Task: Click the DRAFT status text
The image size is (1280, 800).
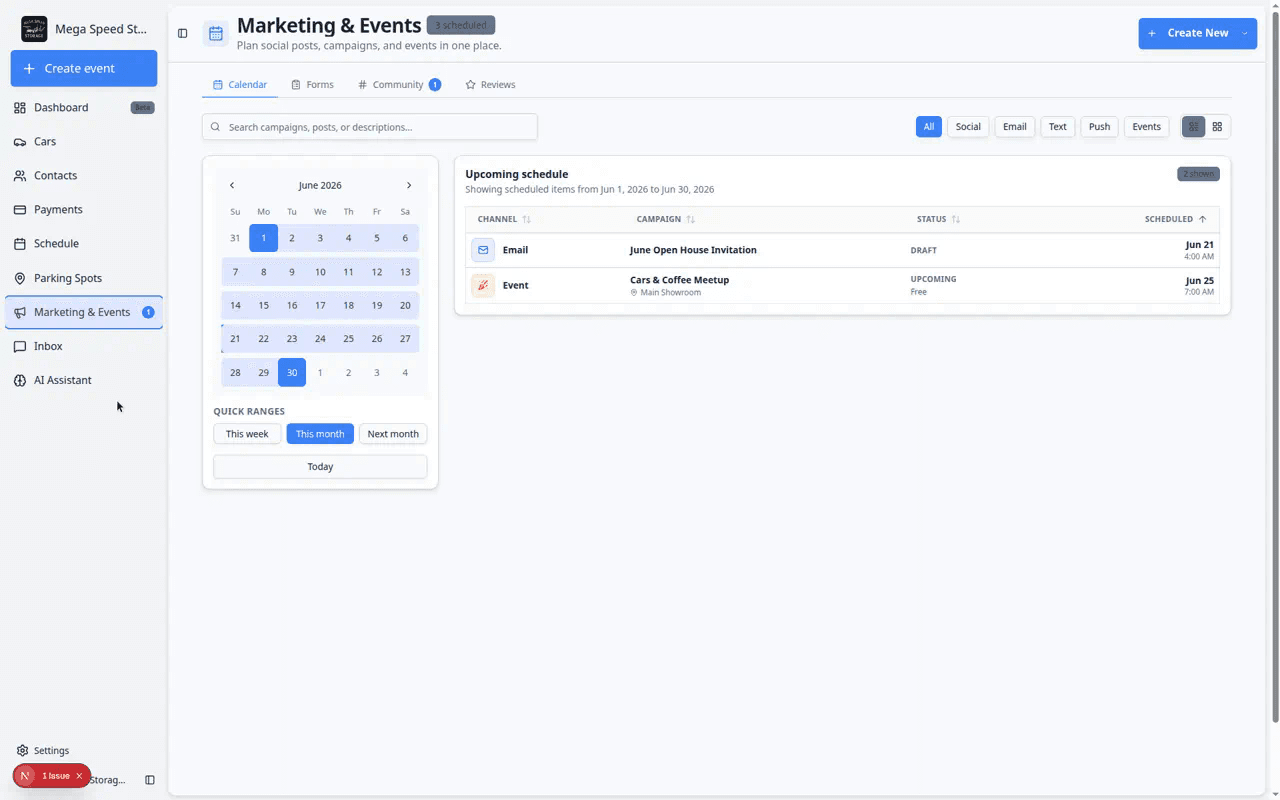Action: click(x=923, y=250)
